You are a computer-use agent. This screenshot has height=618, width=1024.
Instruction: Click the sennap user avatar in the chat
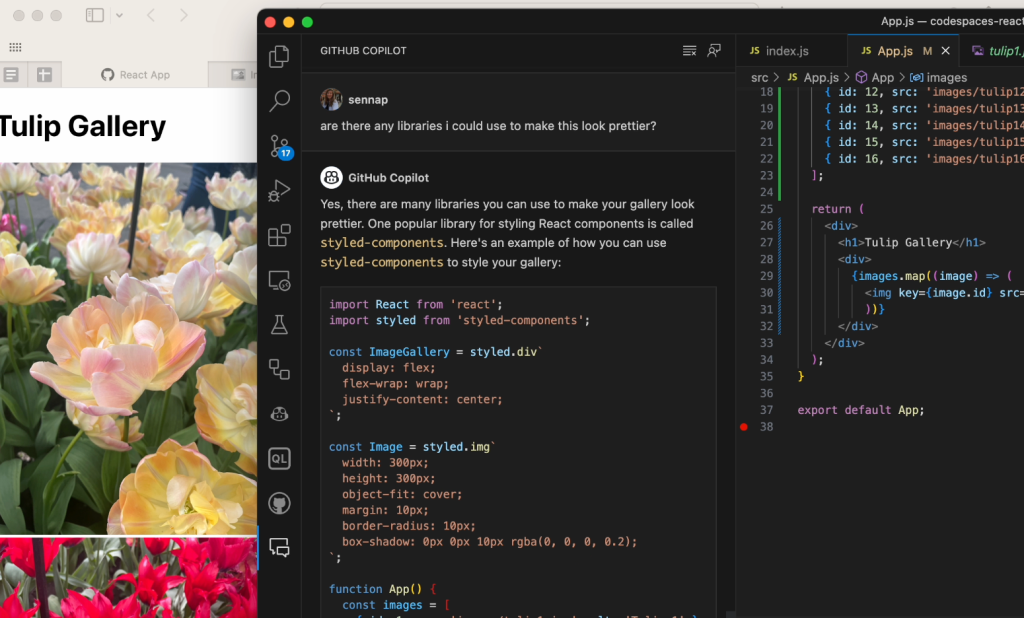click(x=330, y=99)
